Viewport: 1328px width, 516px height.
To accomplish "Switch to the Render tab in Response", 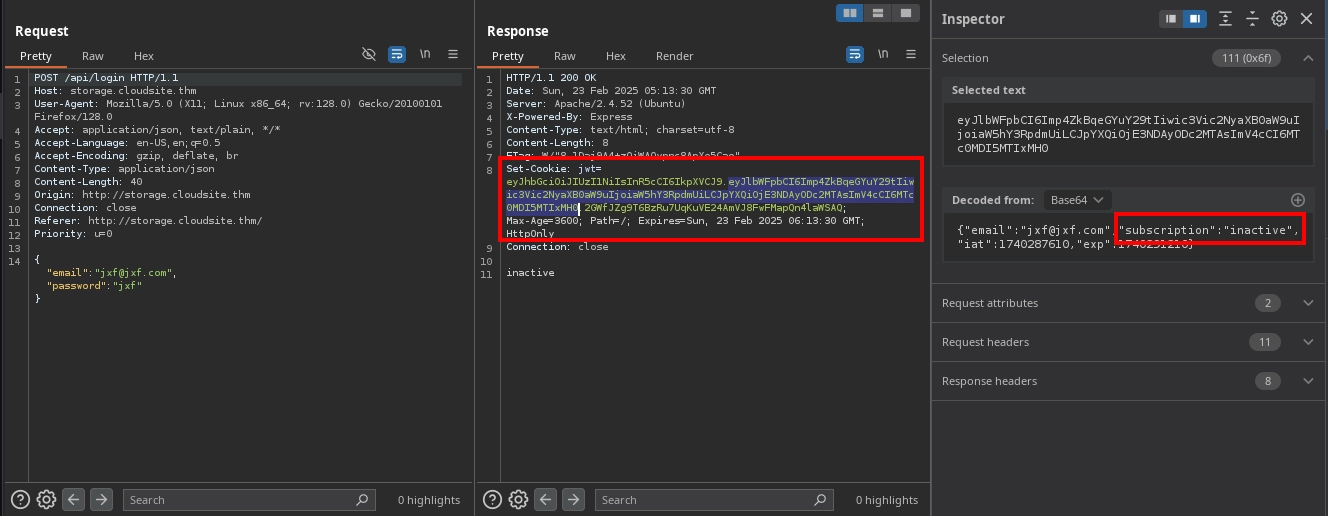I will click(674, 56).
